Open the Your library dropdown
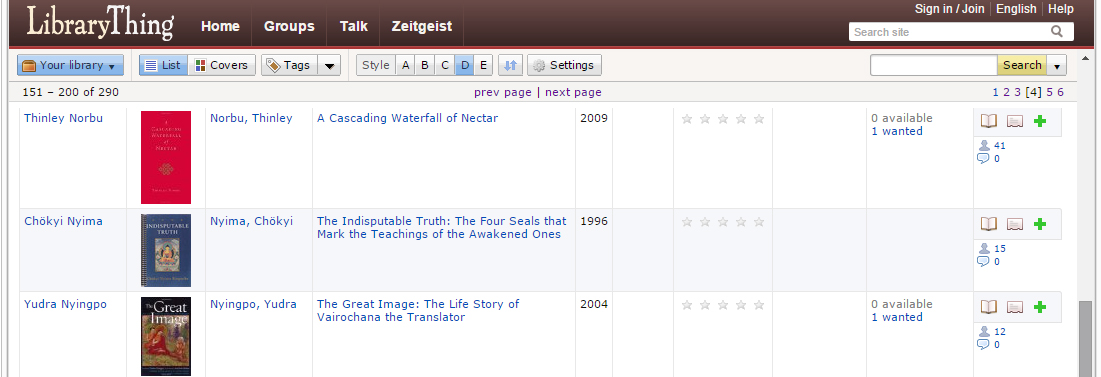 pos(70,65)
